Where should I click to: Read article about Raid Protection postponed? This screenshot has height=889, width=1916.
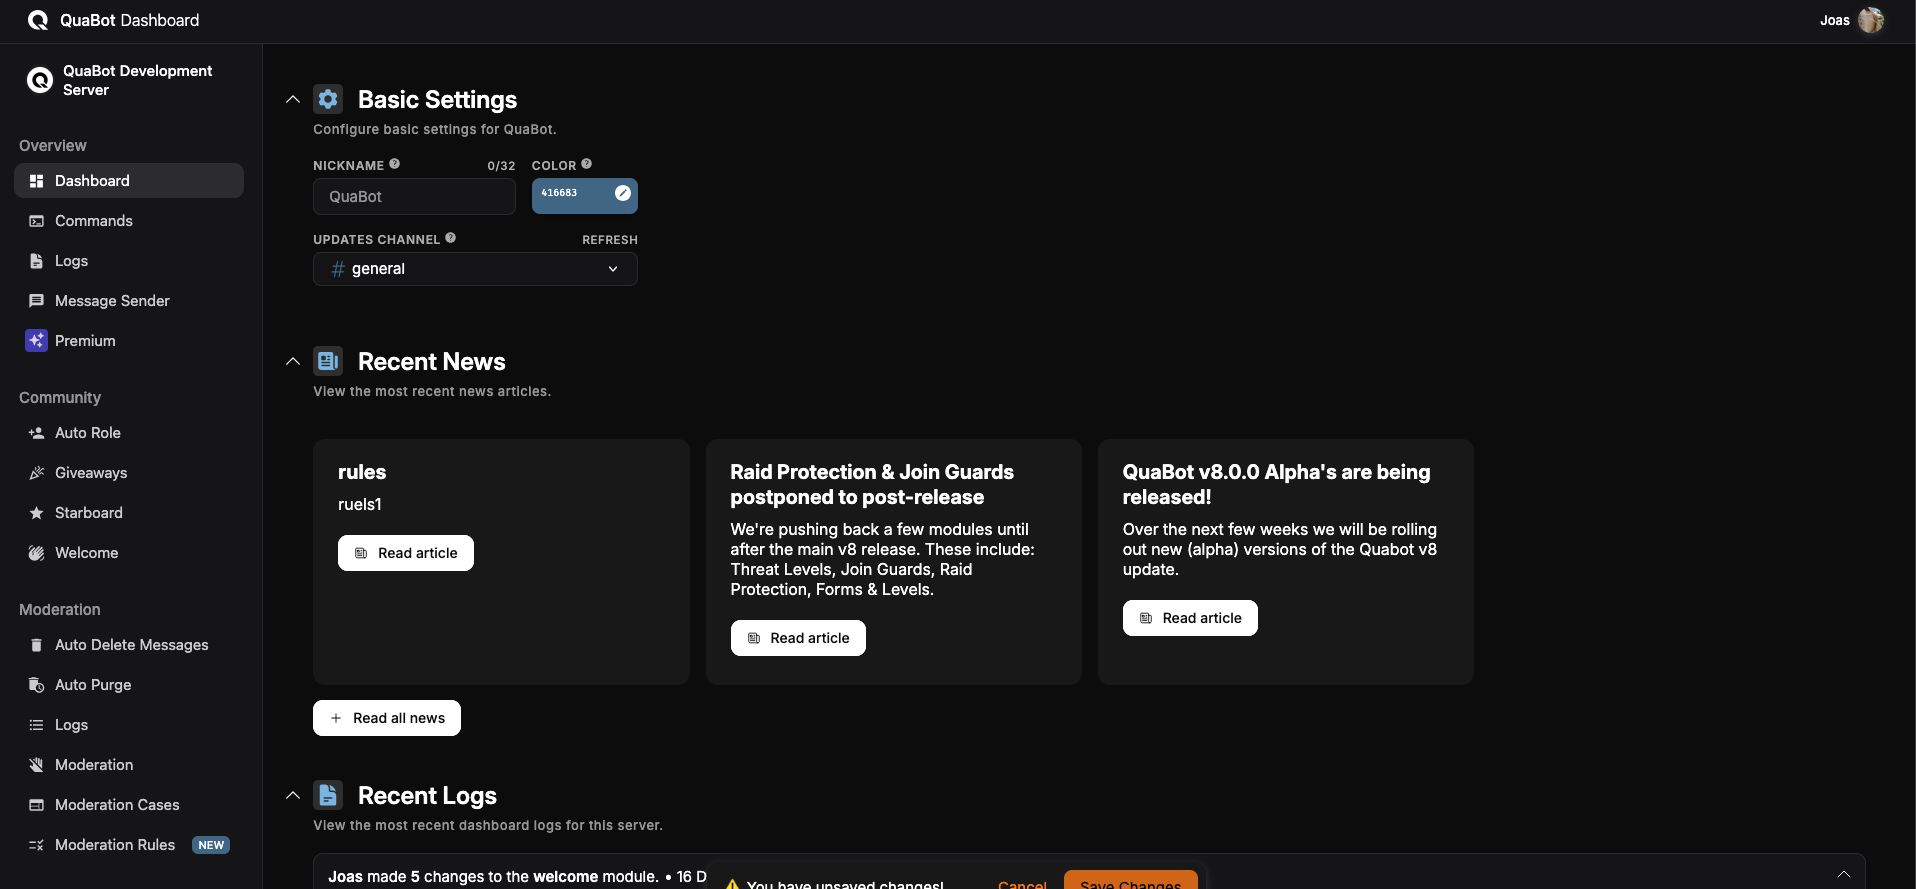798,638
